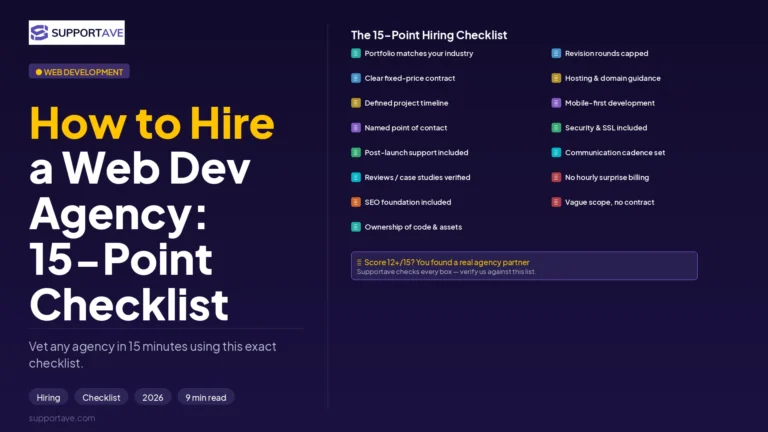Select the Web Development category badge
Image resolution: width=768 pixels, height=432 pixels.
(79, 72)
